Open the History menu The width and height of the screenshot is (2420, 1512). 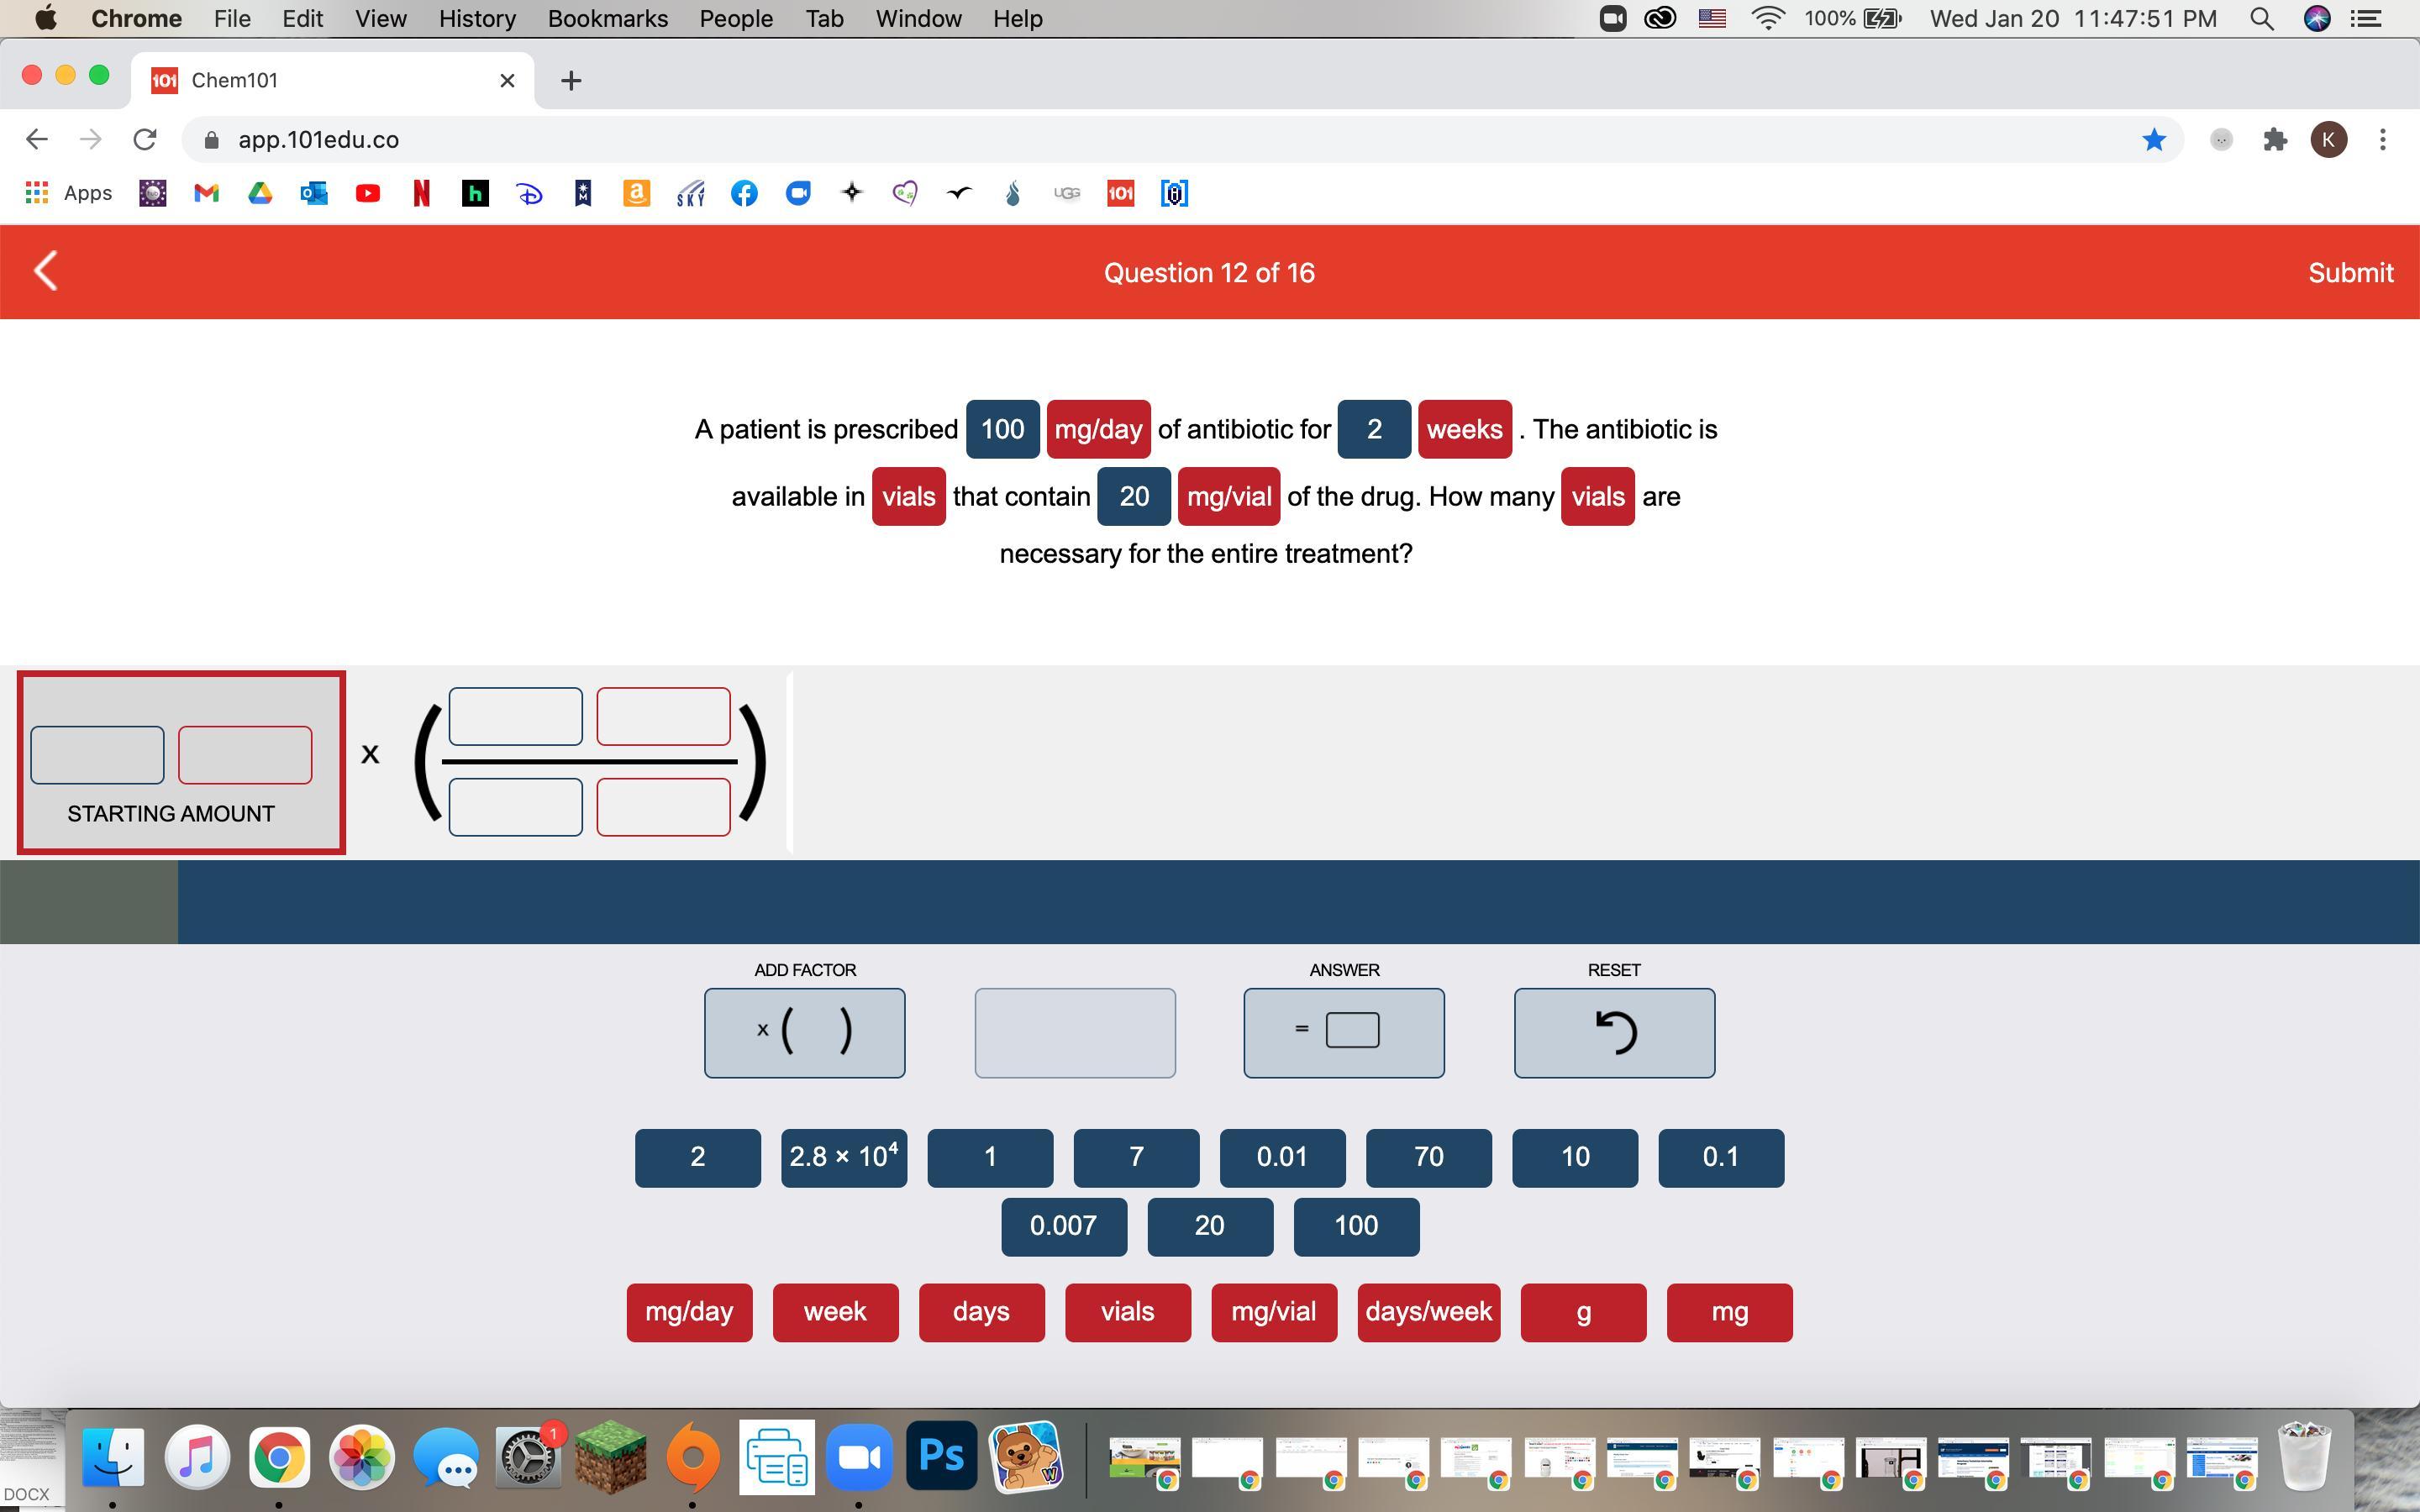click(x=477, y=19)
